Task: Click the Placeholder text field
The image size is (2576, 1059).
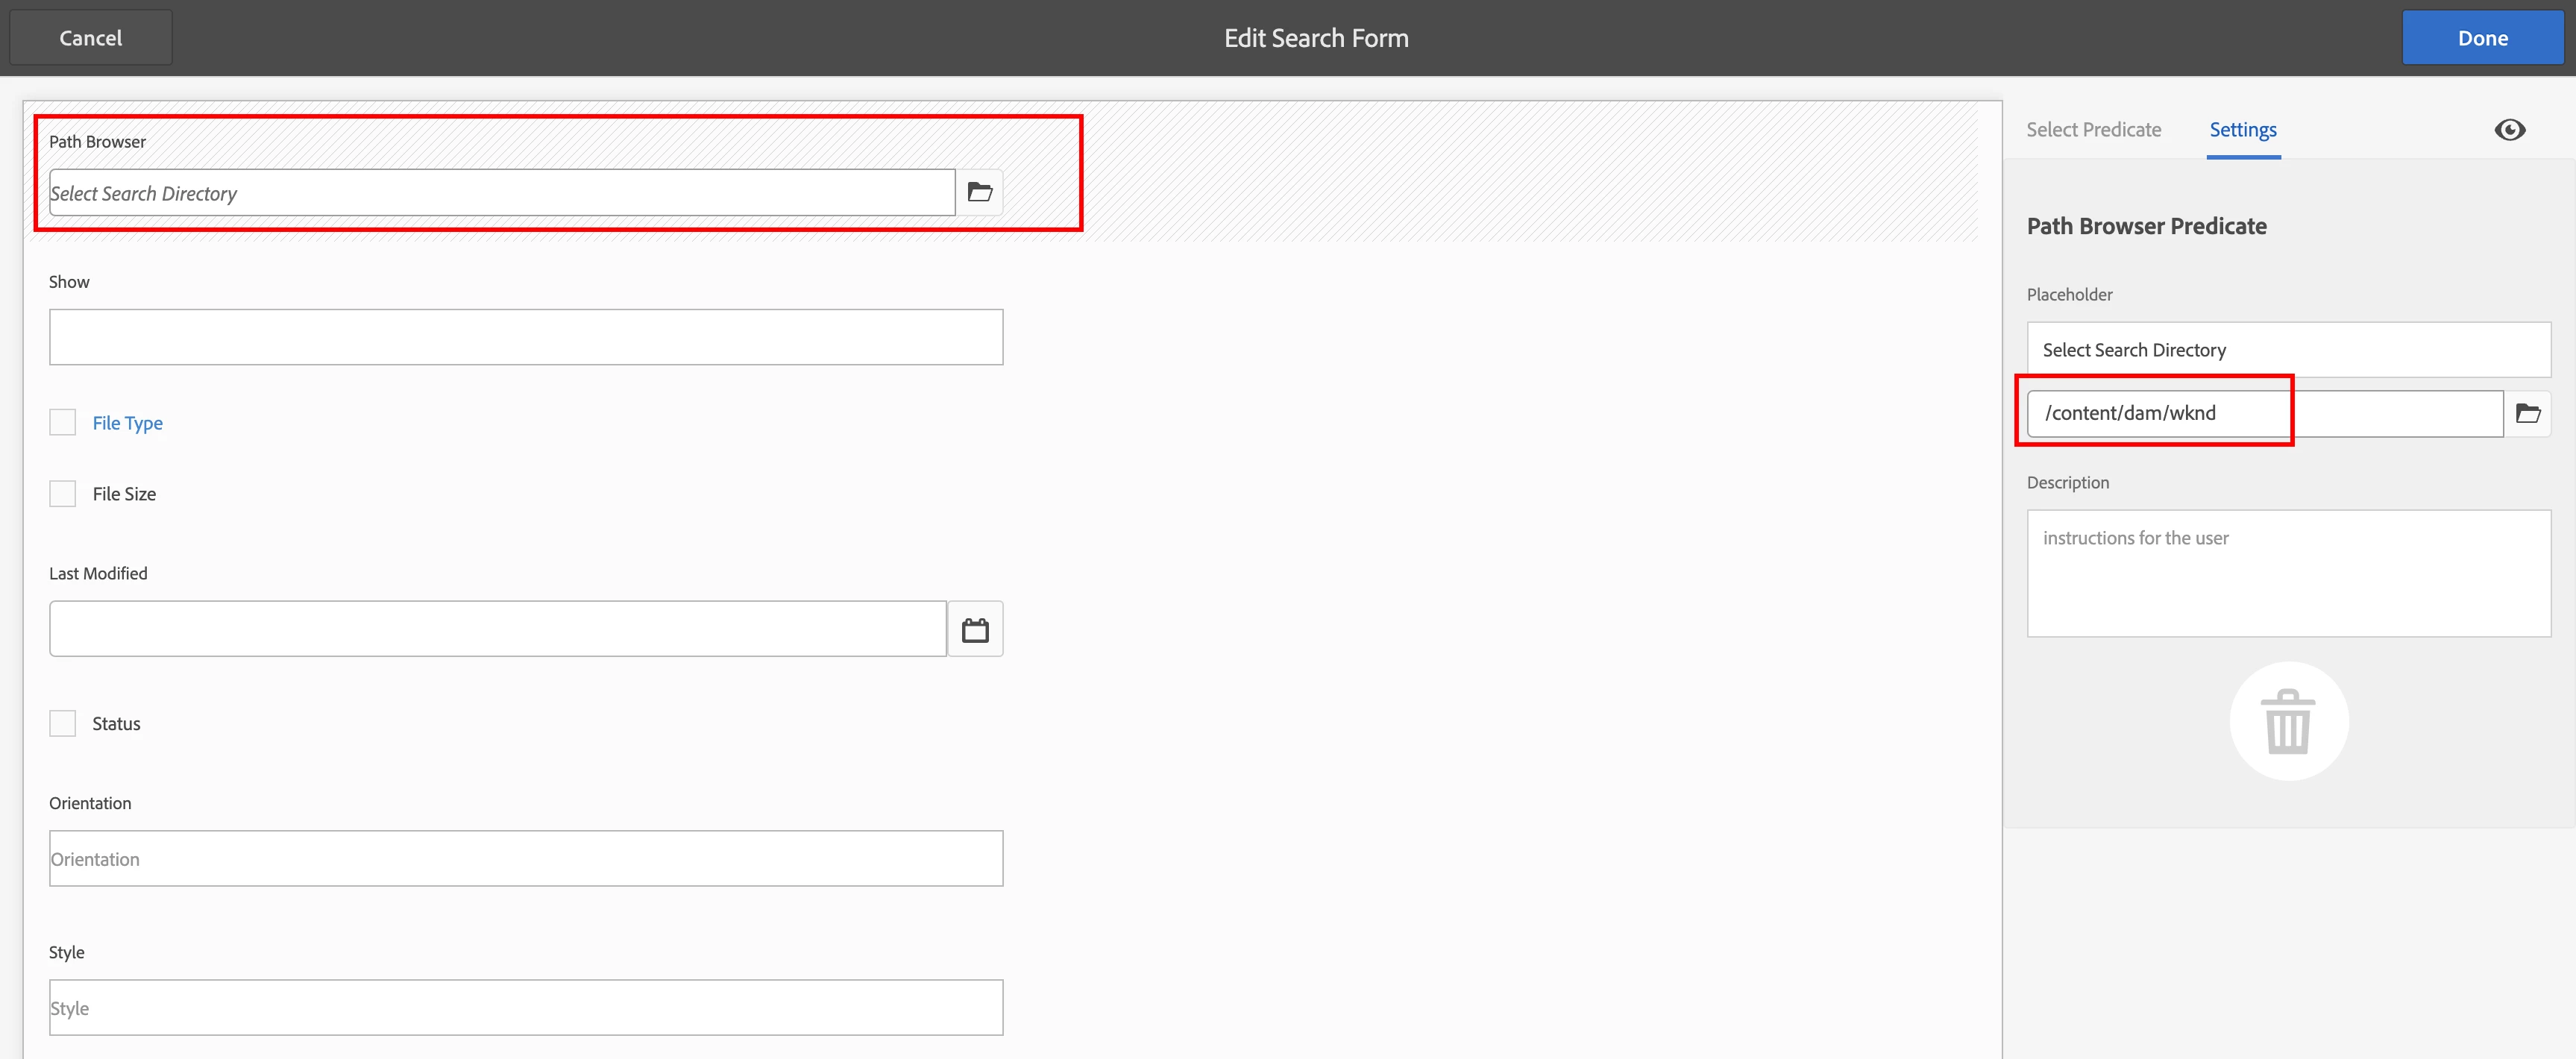Action: click(2288, 350)
